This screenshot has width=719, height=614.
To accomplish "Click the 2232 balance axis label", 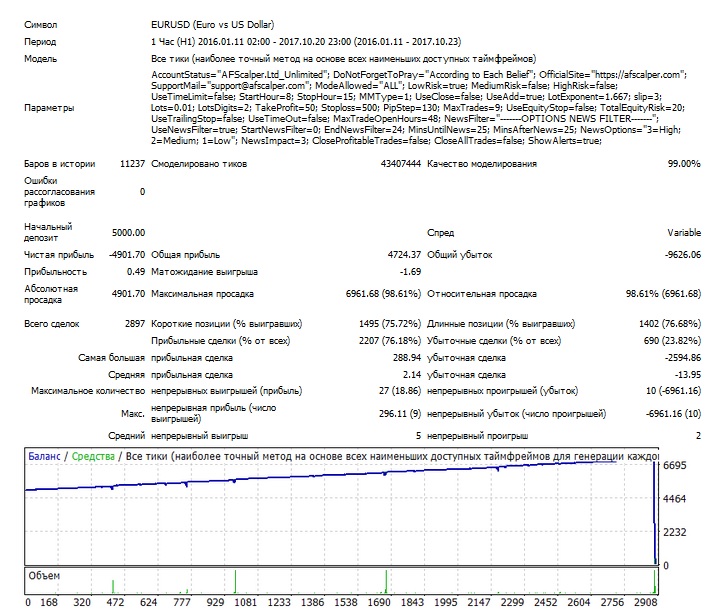I will click(675, 532).
